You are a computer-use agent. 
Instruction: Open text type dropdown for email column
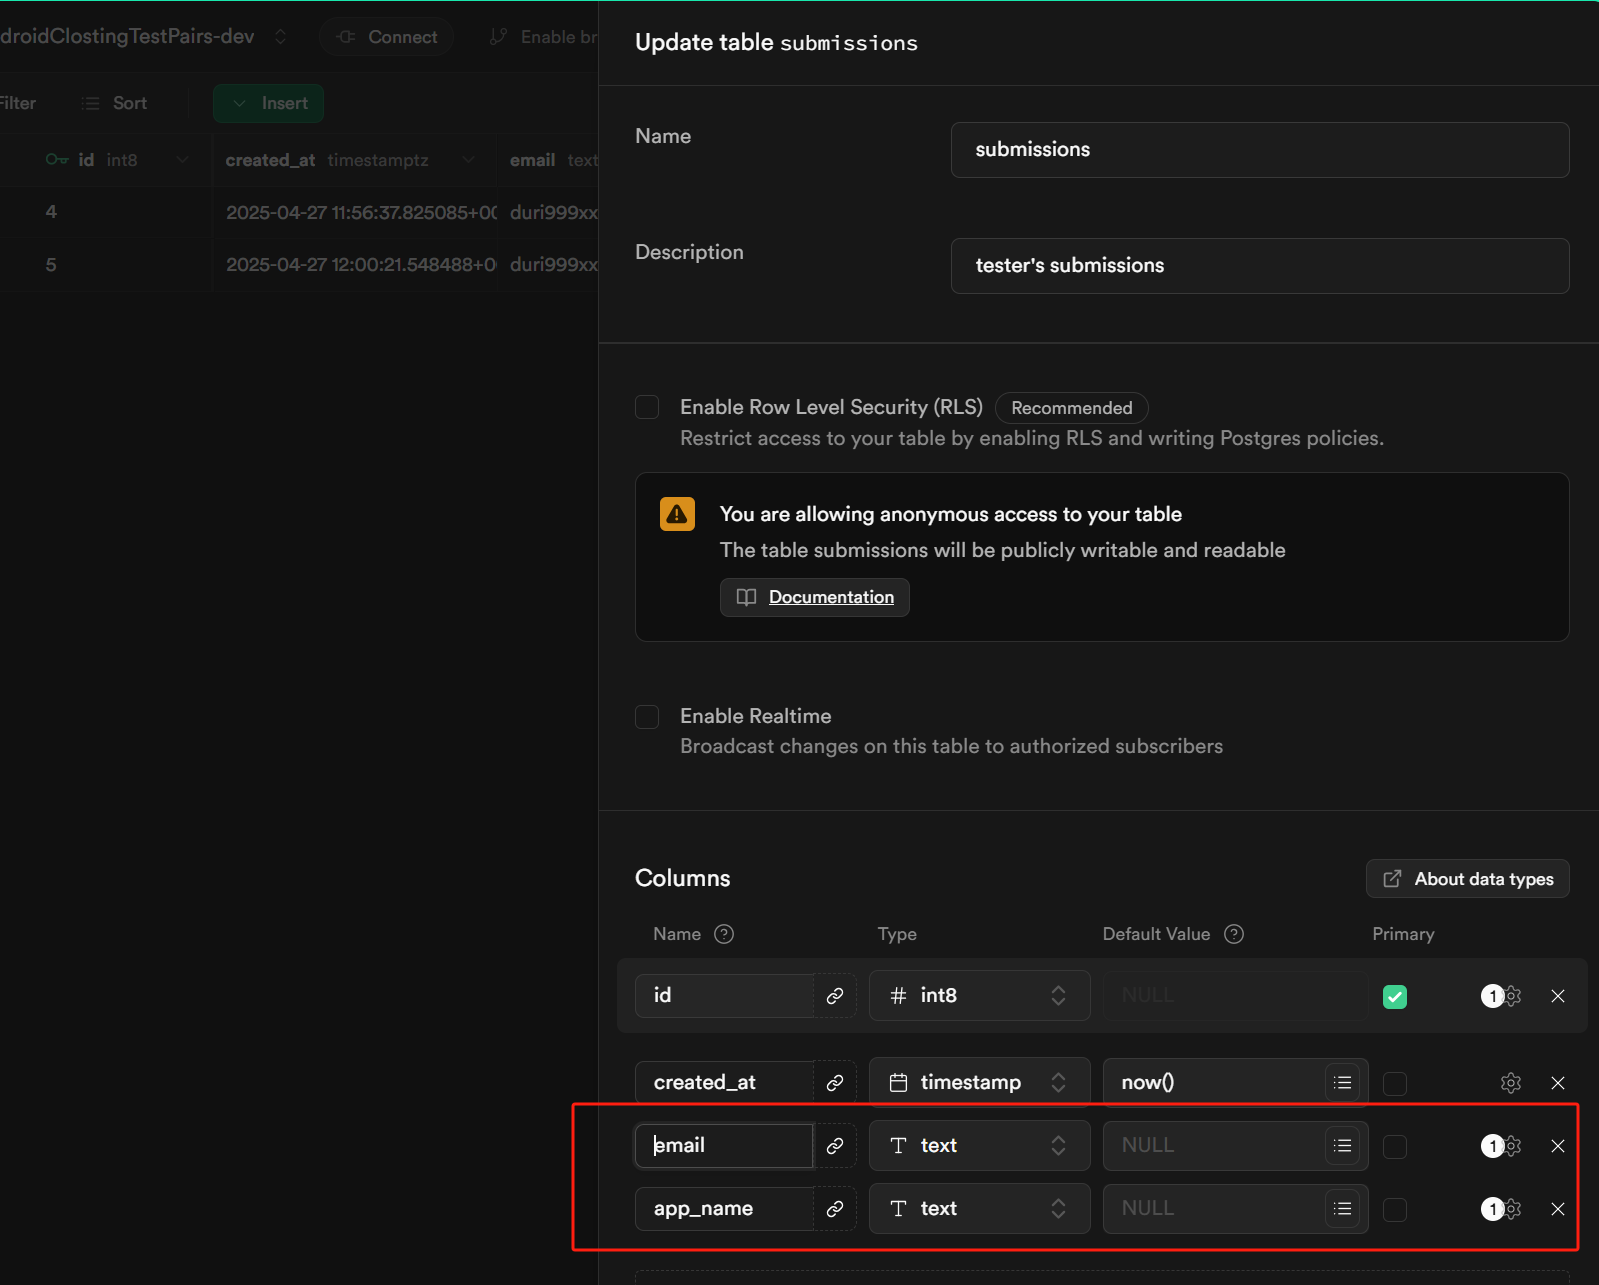[x=979, y=1146]
